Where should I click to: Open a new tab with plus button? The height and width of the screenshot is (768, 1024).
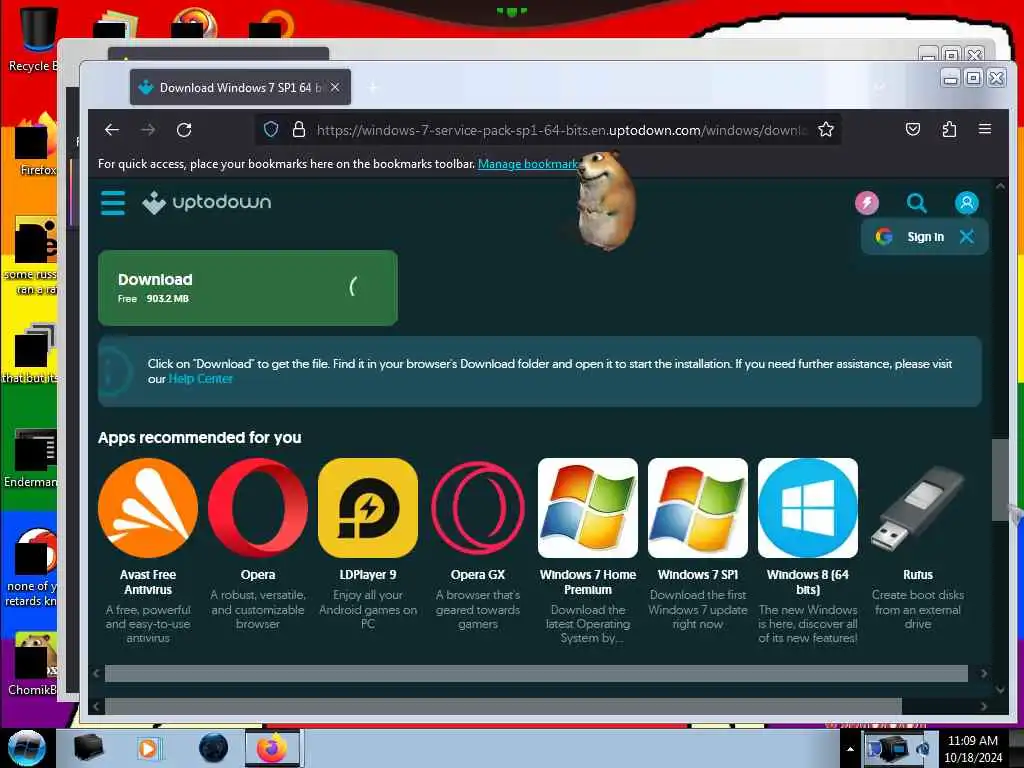(373, 88)
